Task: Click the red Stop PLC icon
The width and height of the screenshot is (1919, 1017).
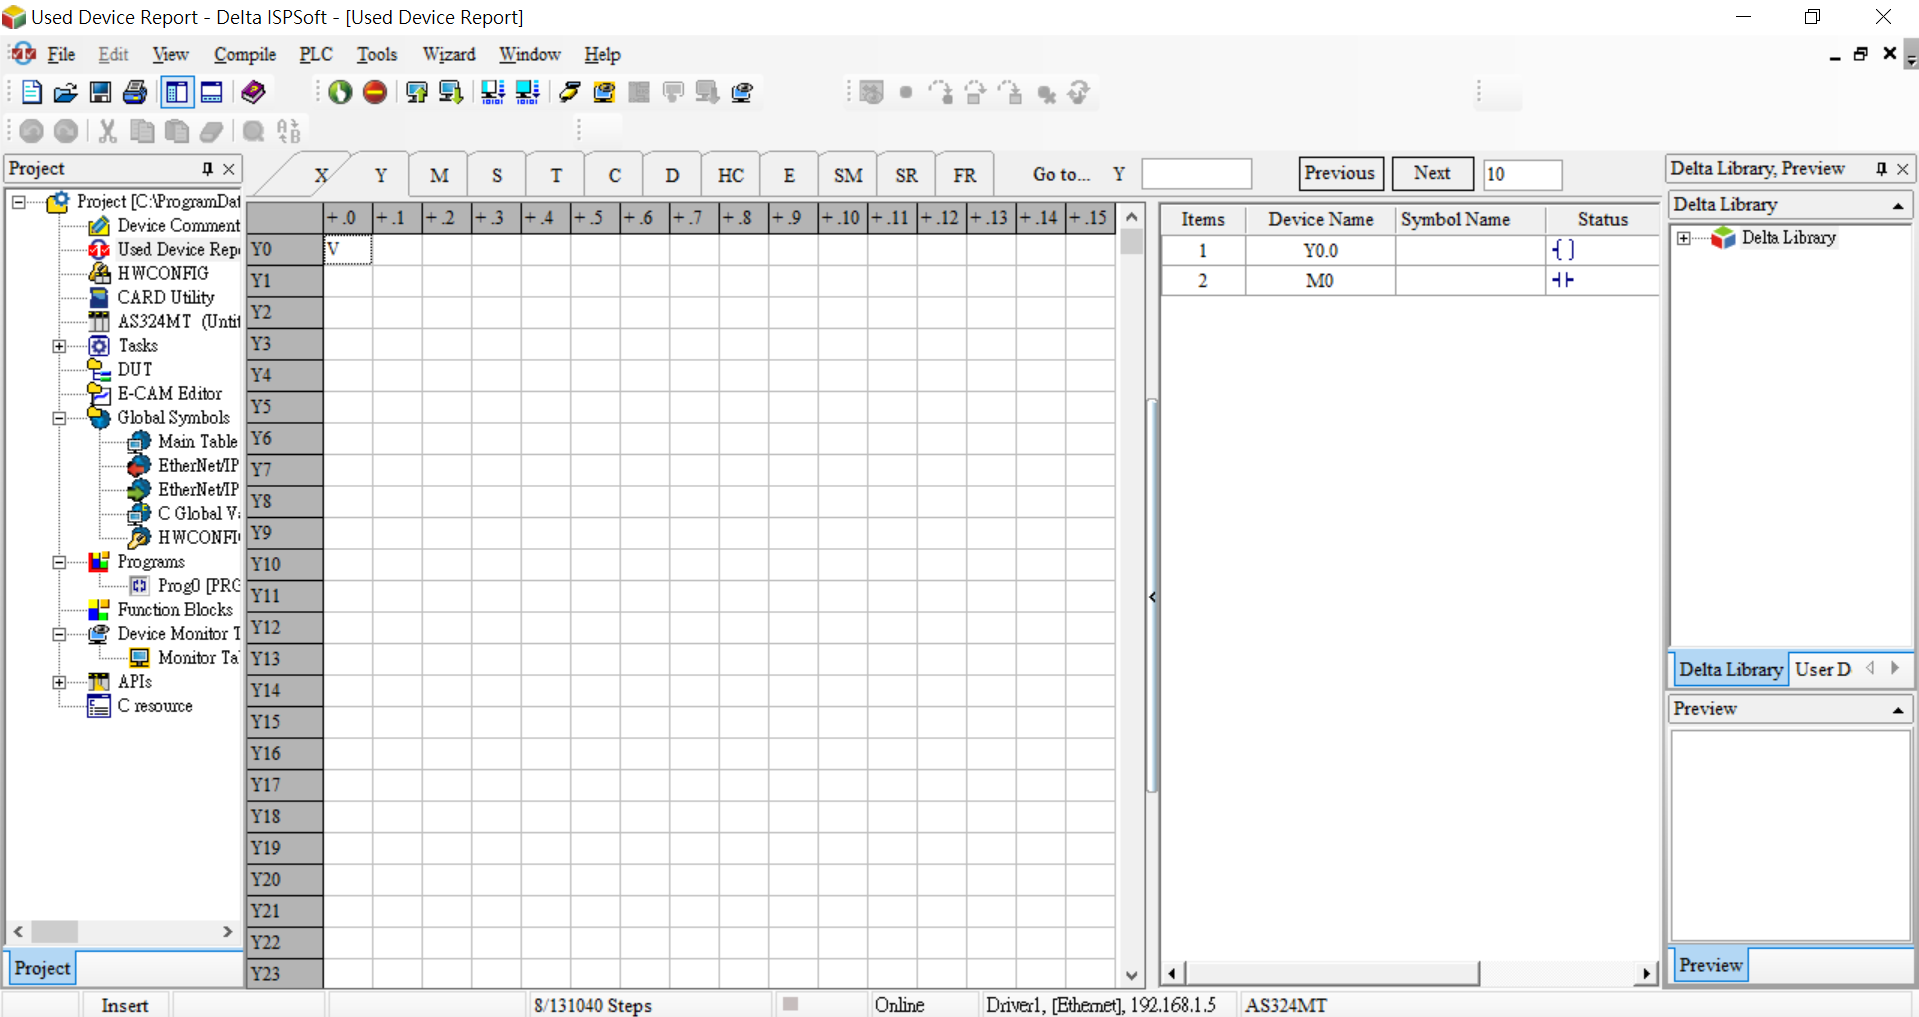Action: point(375,93)
